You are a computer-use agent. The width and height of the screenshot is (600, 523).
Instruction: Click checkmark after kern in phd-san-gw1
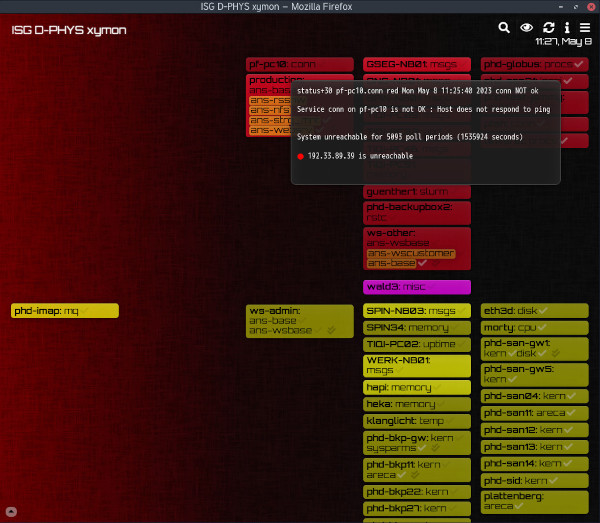[512, 354]
